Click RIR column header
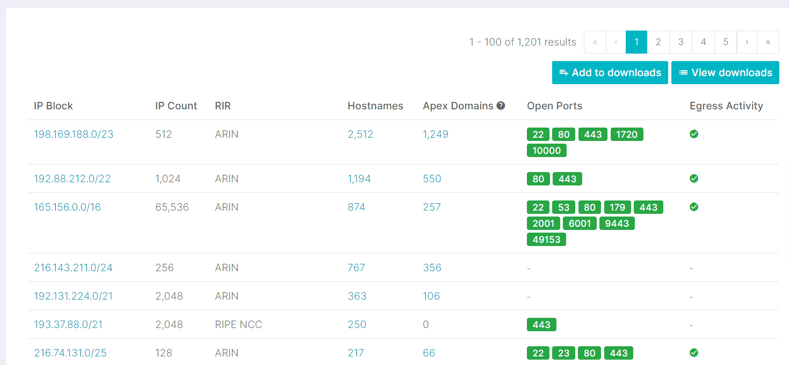This screenshot has height=365, width=789. (x=222, y=106)
